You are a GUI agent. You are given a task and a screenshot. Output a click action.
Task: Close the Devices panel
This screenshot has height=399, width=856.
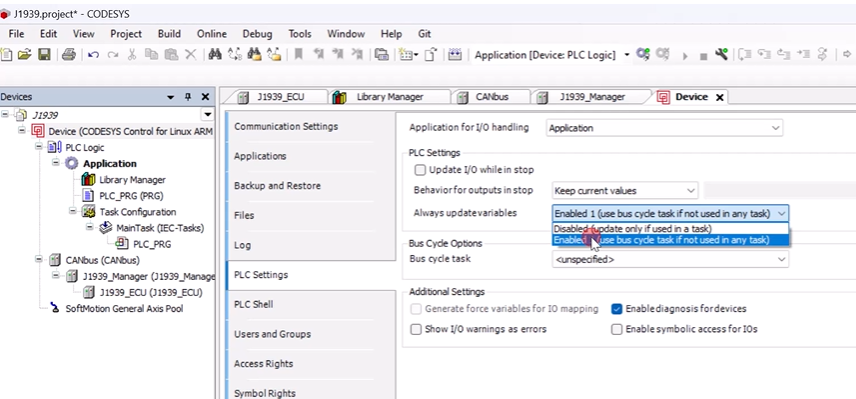click(x=205, y=97)
